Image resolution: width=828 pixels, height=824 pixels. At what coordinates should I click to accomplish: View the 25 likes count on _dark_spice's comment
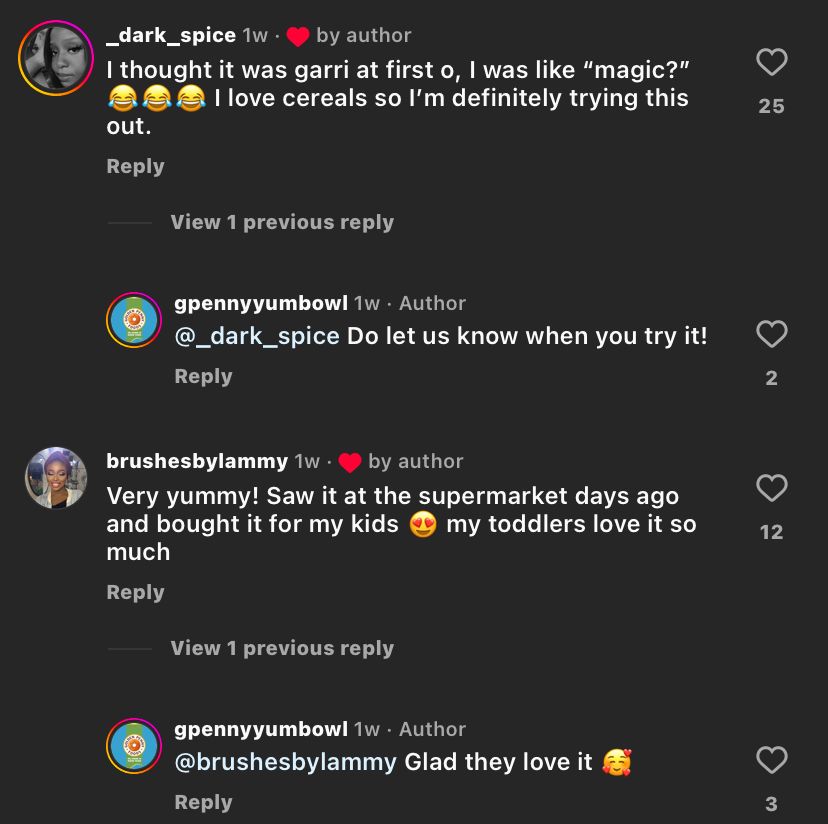(771, 106)
